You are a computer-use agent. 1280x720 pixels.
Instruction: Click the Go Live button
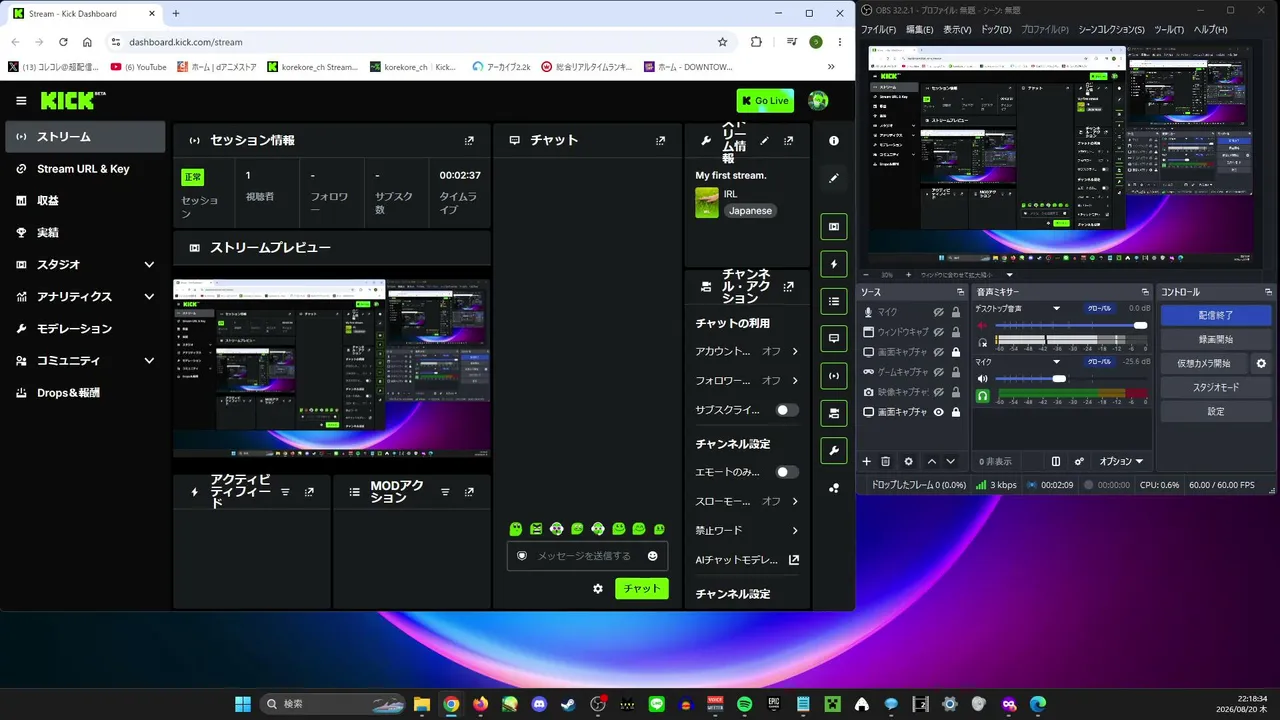(765, 101)
